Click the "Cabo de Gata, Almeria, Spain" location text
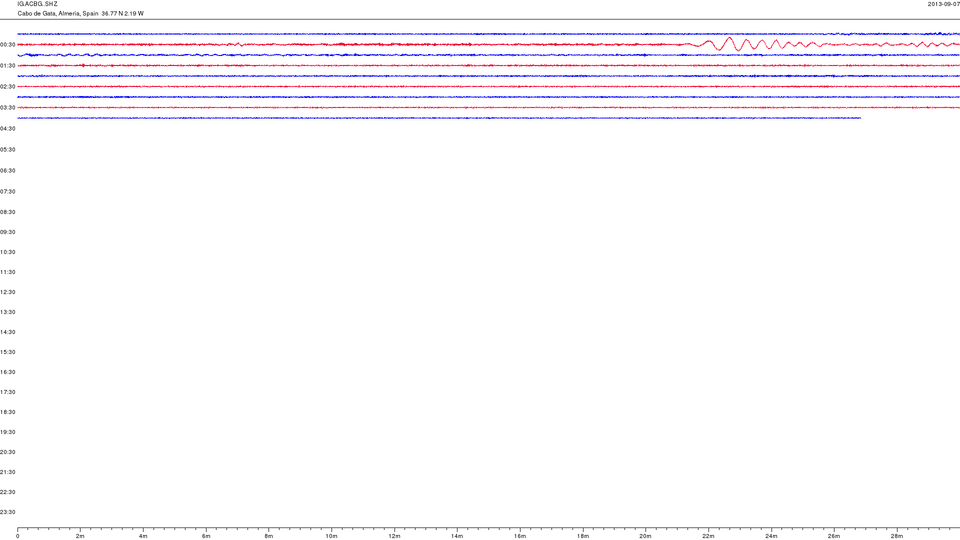Screen dimensions: 960x540 click(58, 13)
